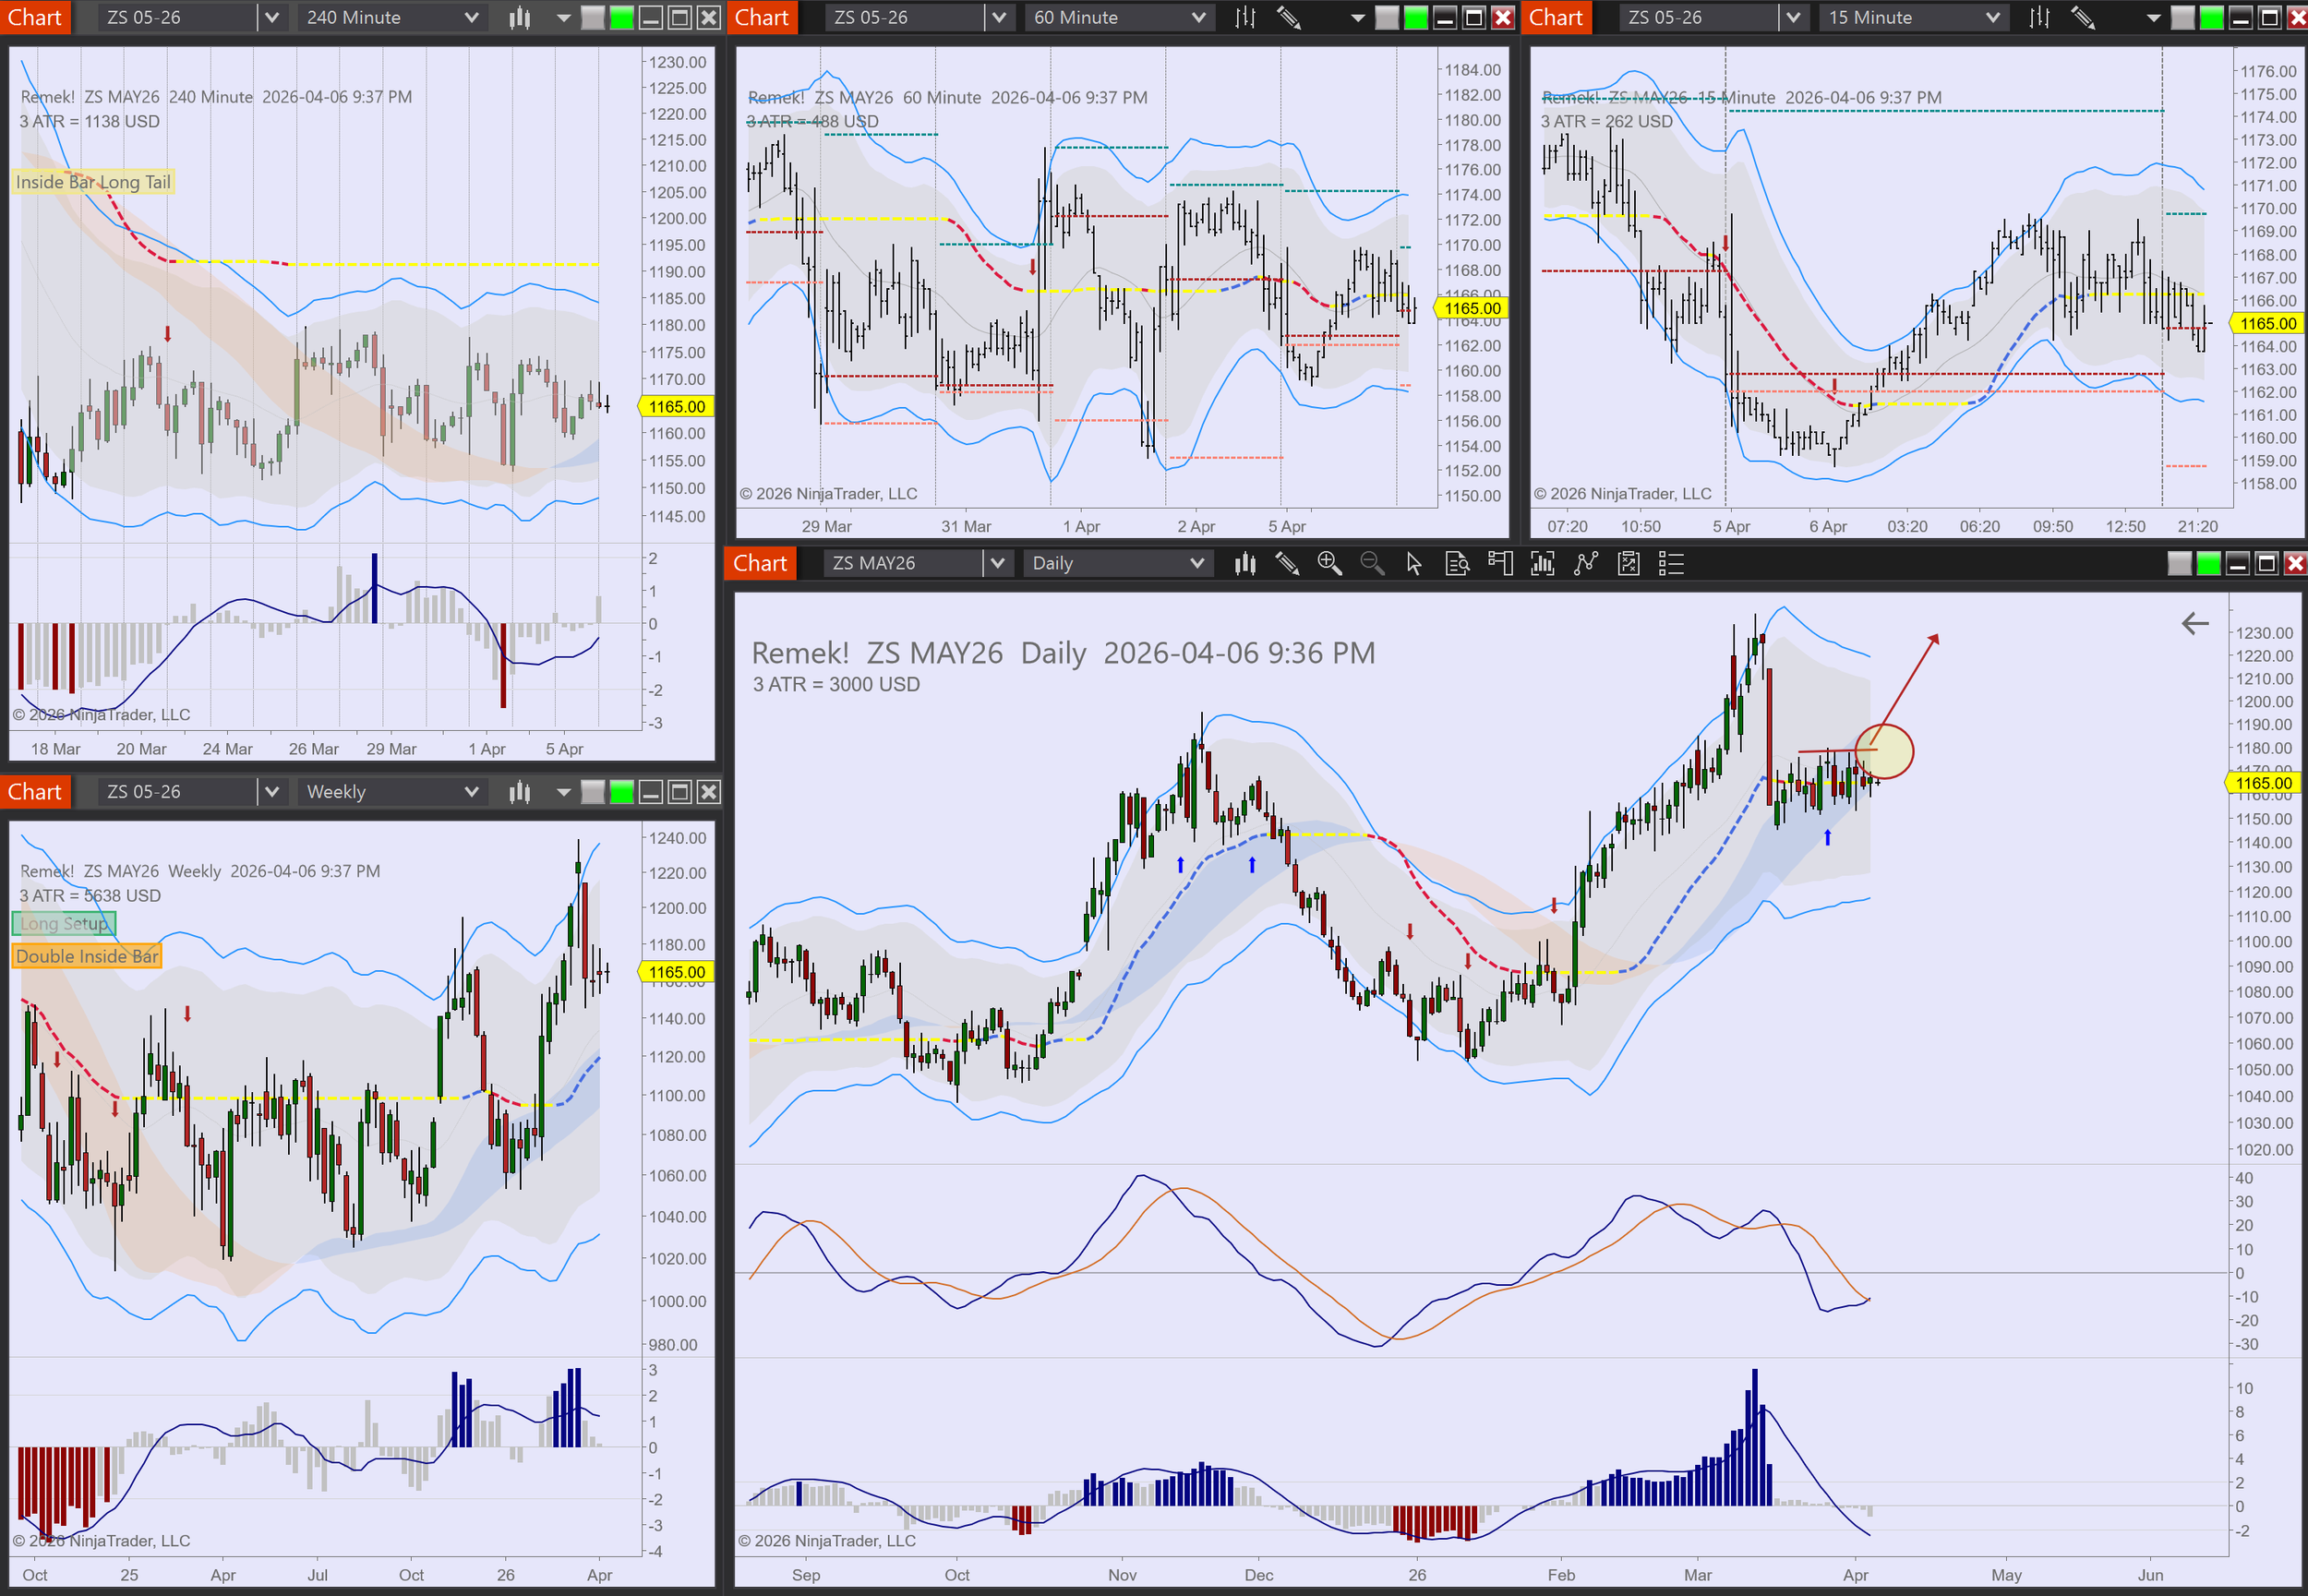Click bar style icon on 15 Minute chart
The height and width of the screenshot is (1596, 2308).
[x=2039, y=17]
